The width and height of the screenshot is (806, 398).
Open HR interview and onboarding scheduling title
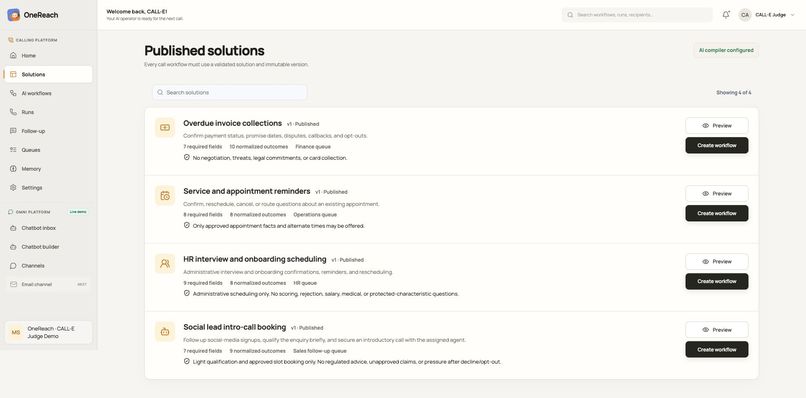[255, 259]
